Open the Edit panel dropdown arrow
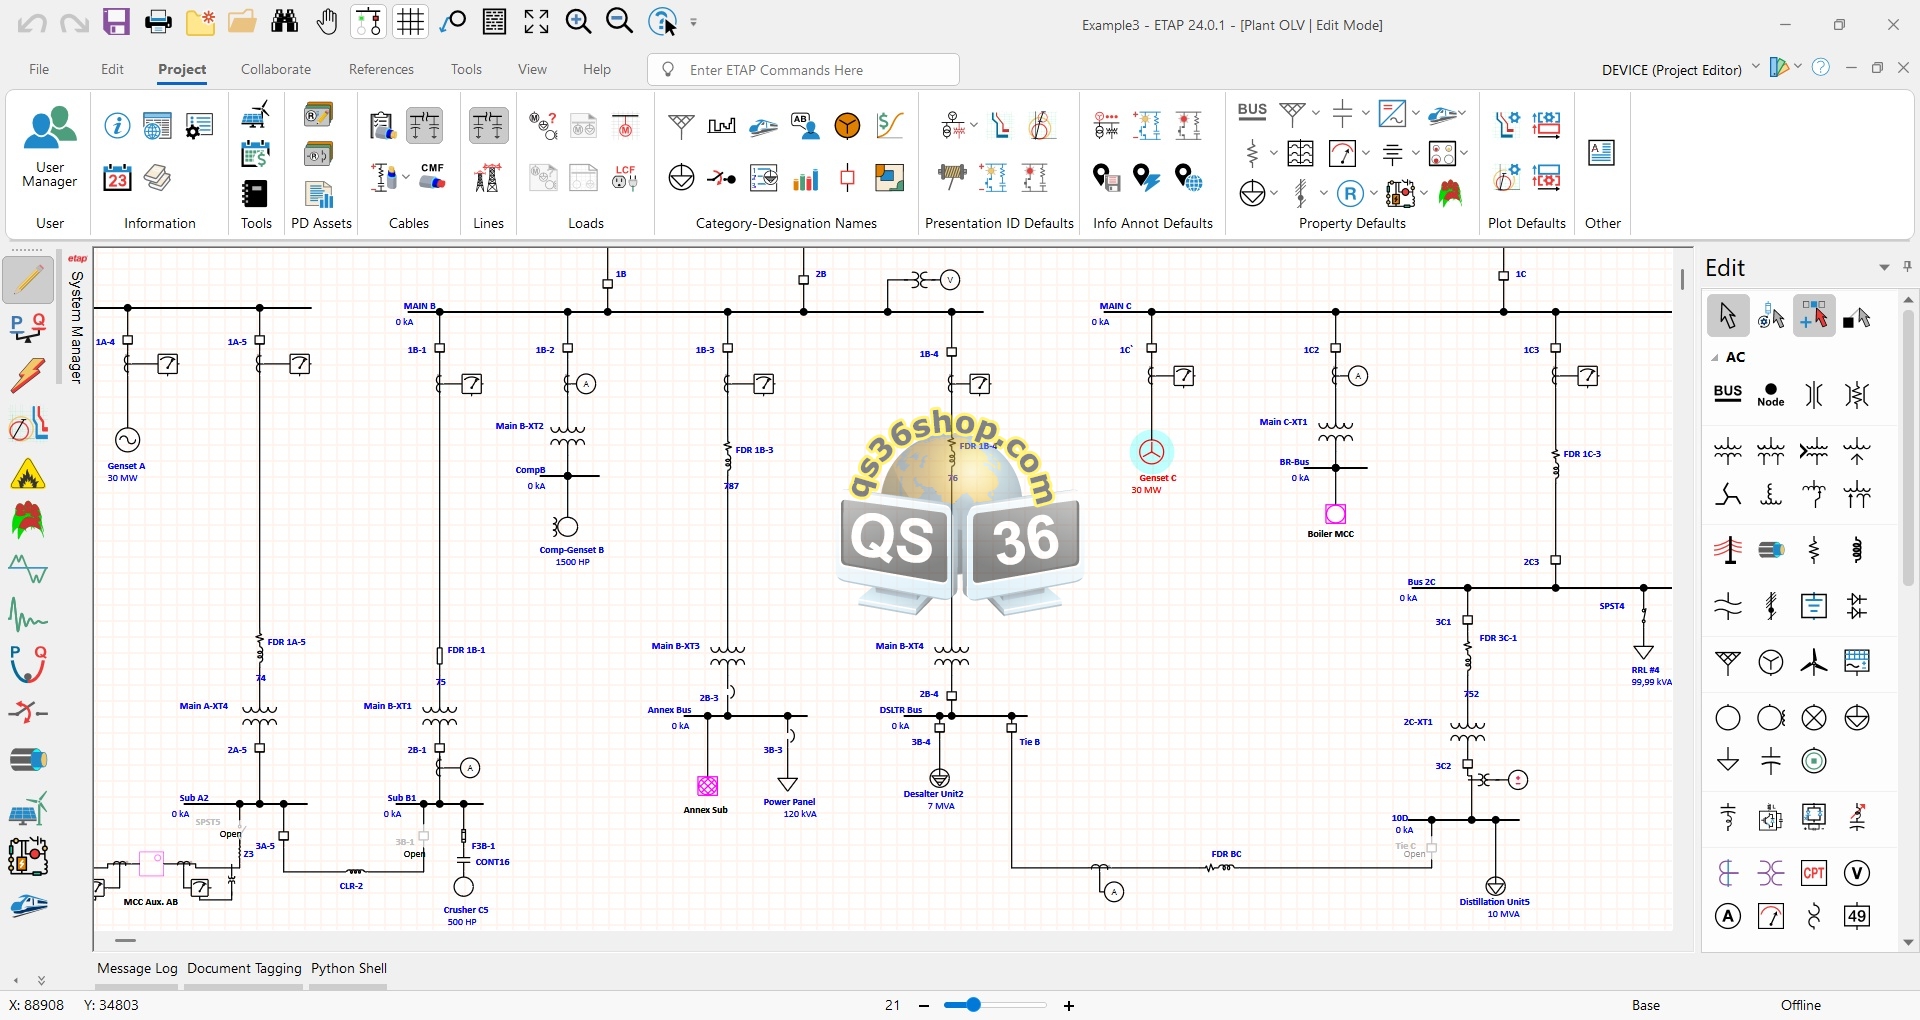The width and height of the screenshot is (1920, 1020). (x=1884, y=268)
